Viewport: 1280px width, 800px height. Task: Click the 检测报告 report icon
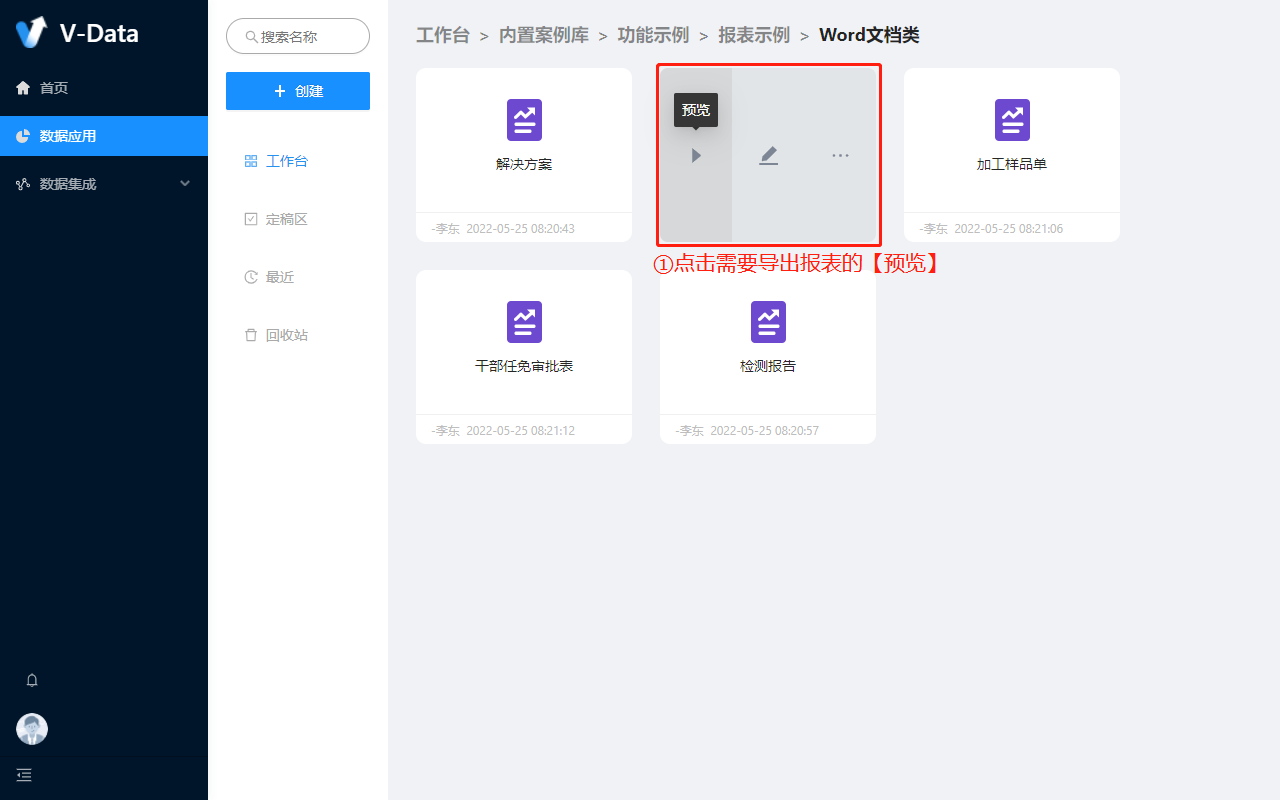[x=768, y=322]
